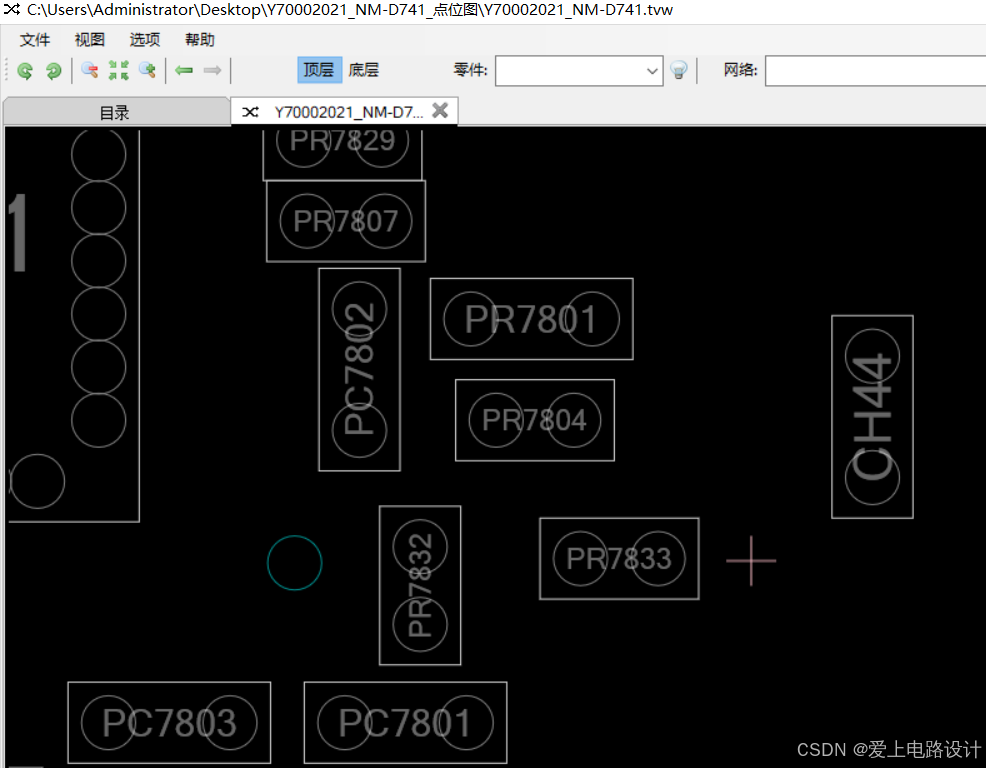
Task: Select the 顶层 top layer toggle
Action: [x=319, y=70]
